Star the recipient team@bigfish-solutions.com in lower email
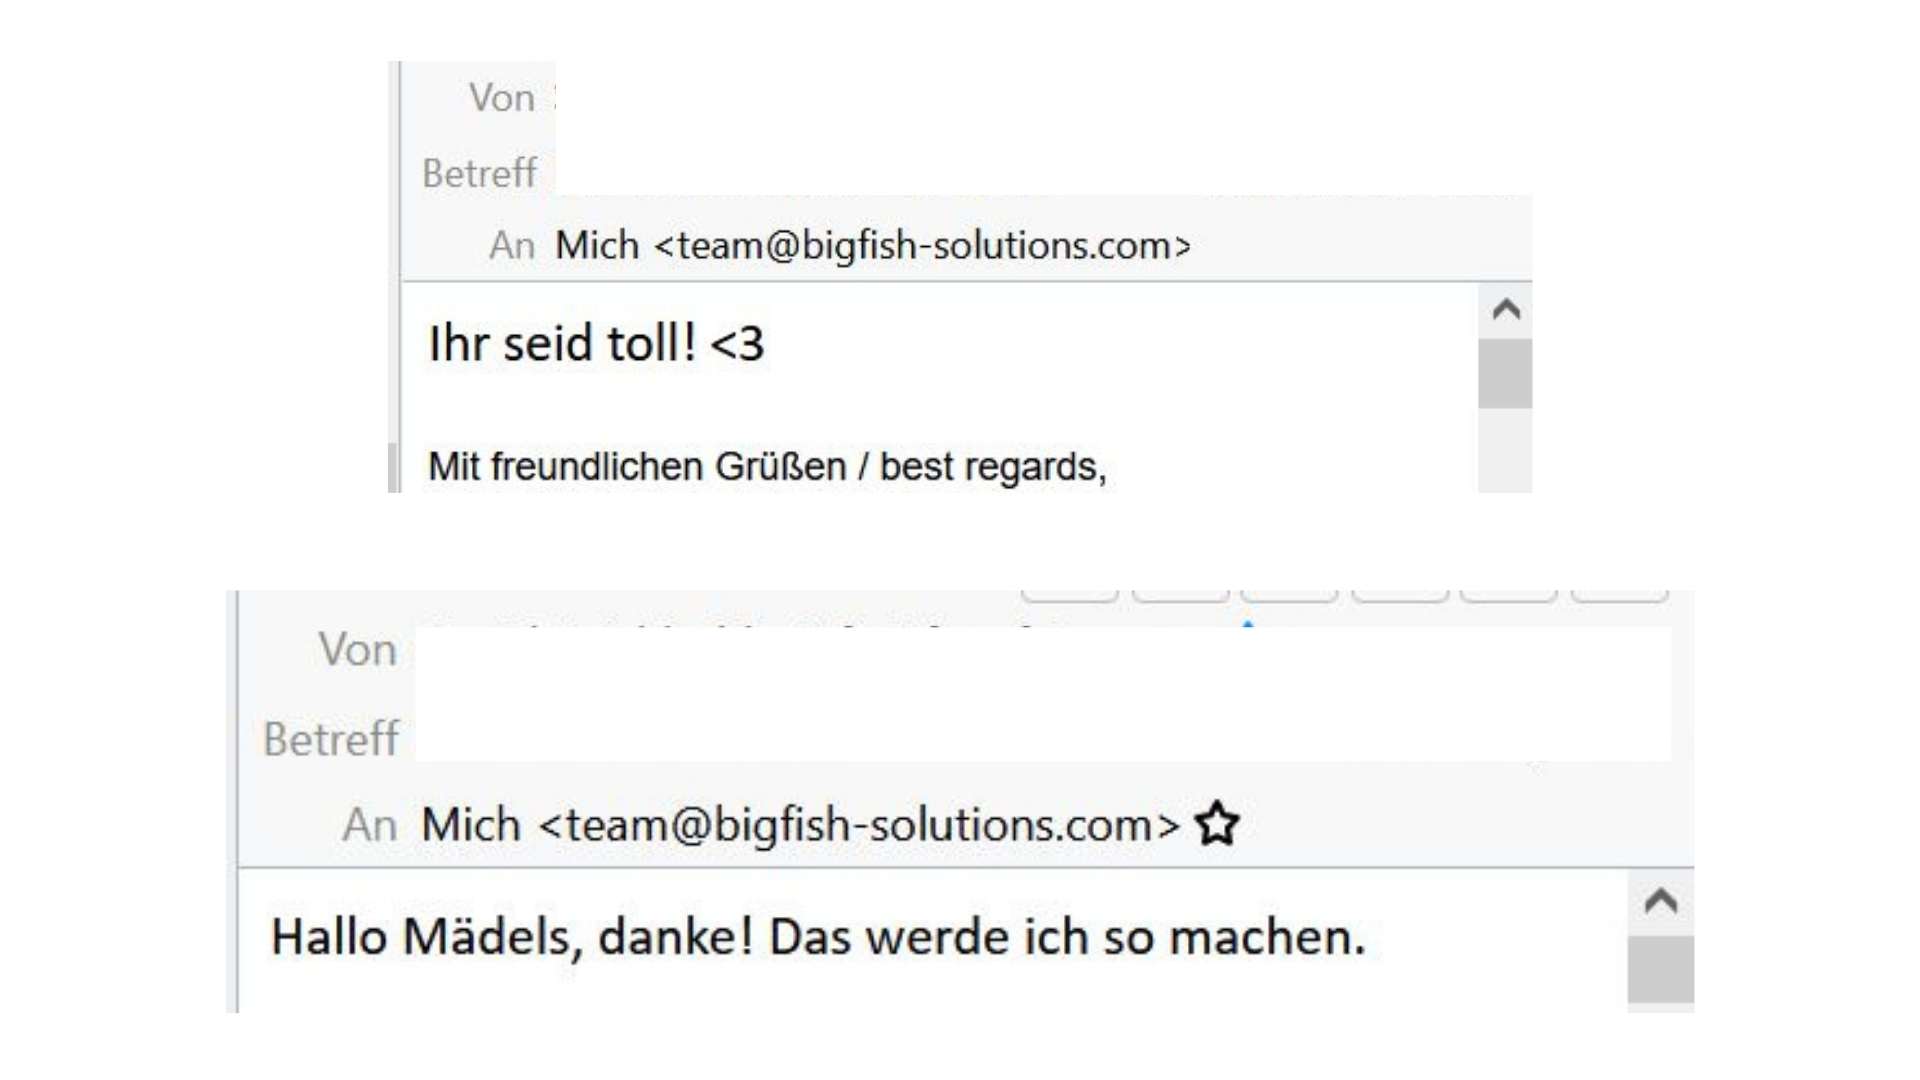 [1217, 824]
